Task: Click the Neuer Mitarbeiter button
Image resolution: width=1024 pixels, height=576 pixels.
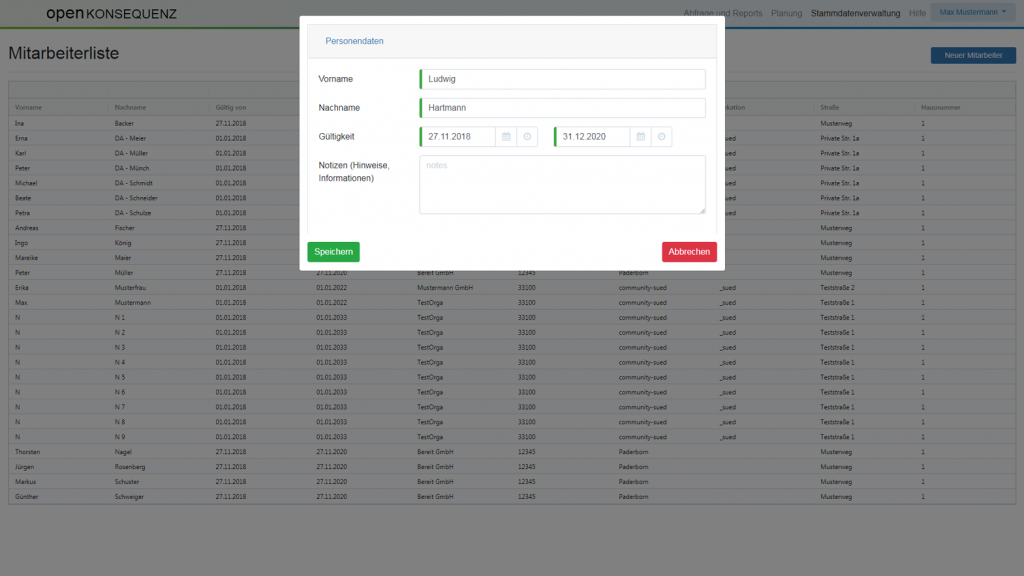Action: tap(972, 56)
